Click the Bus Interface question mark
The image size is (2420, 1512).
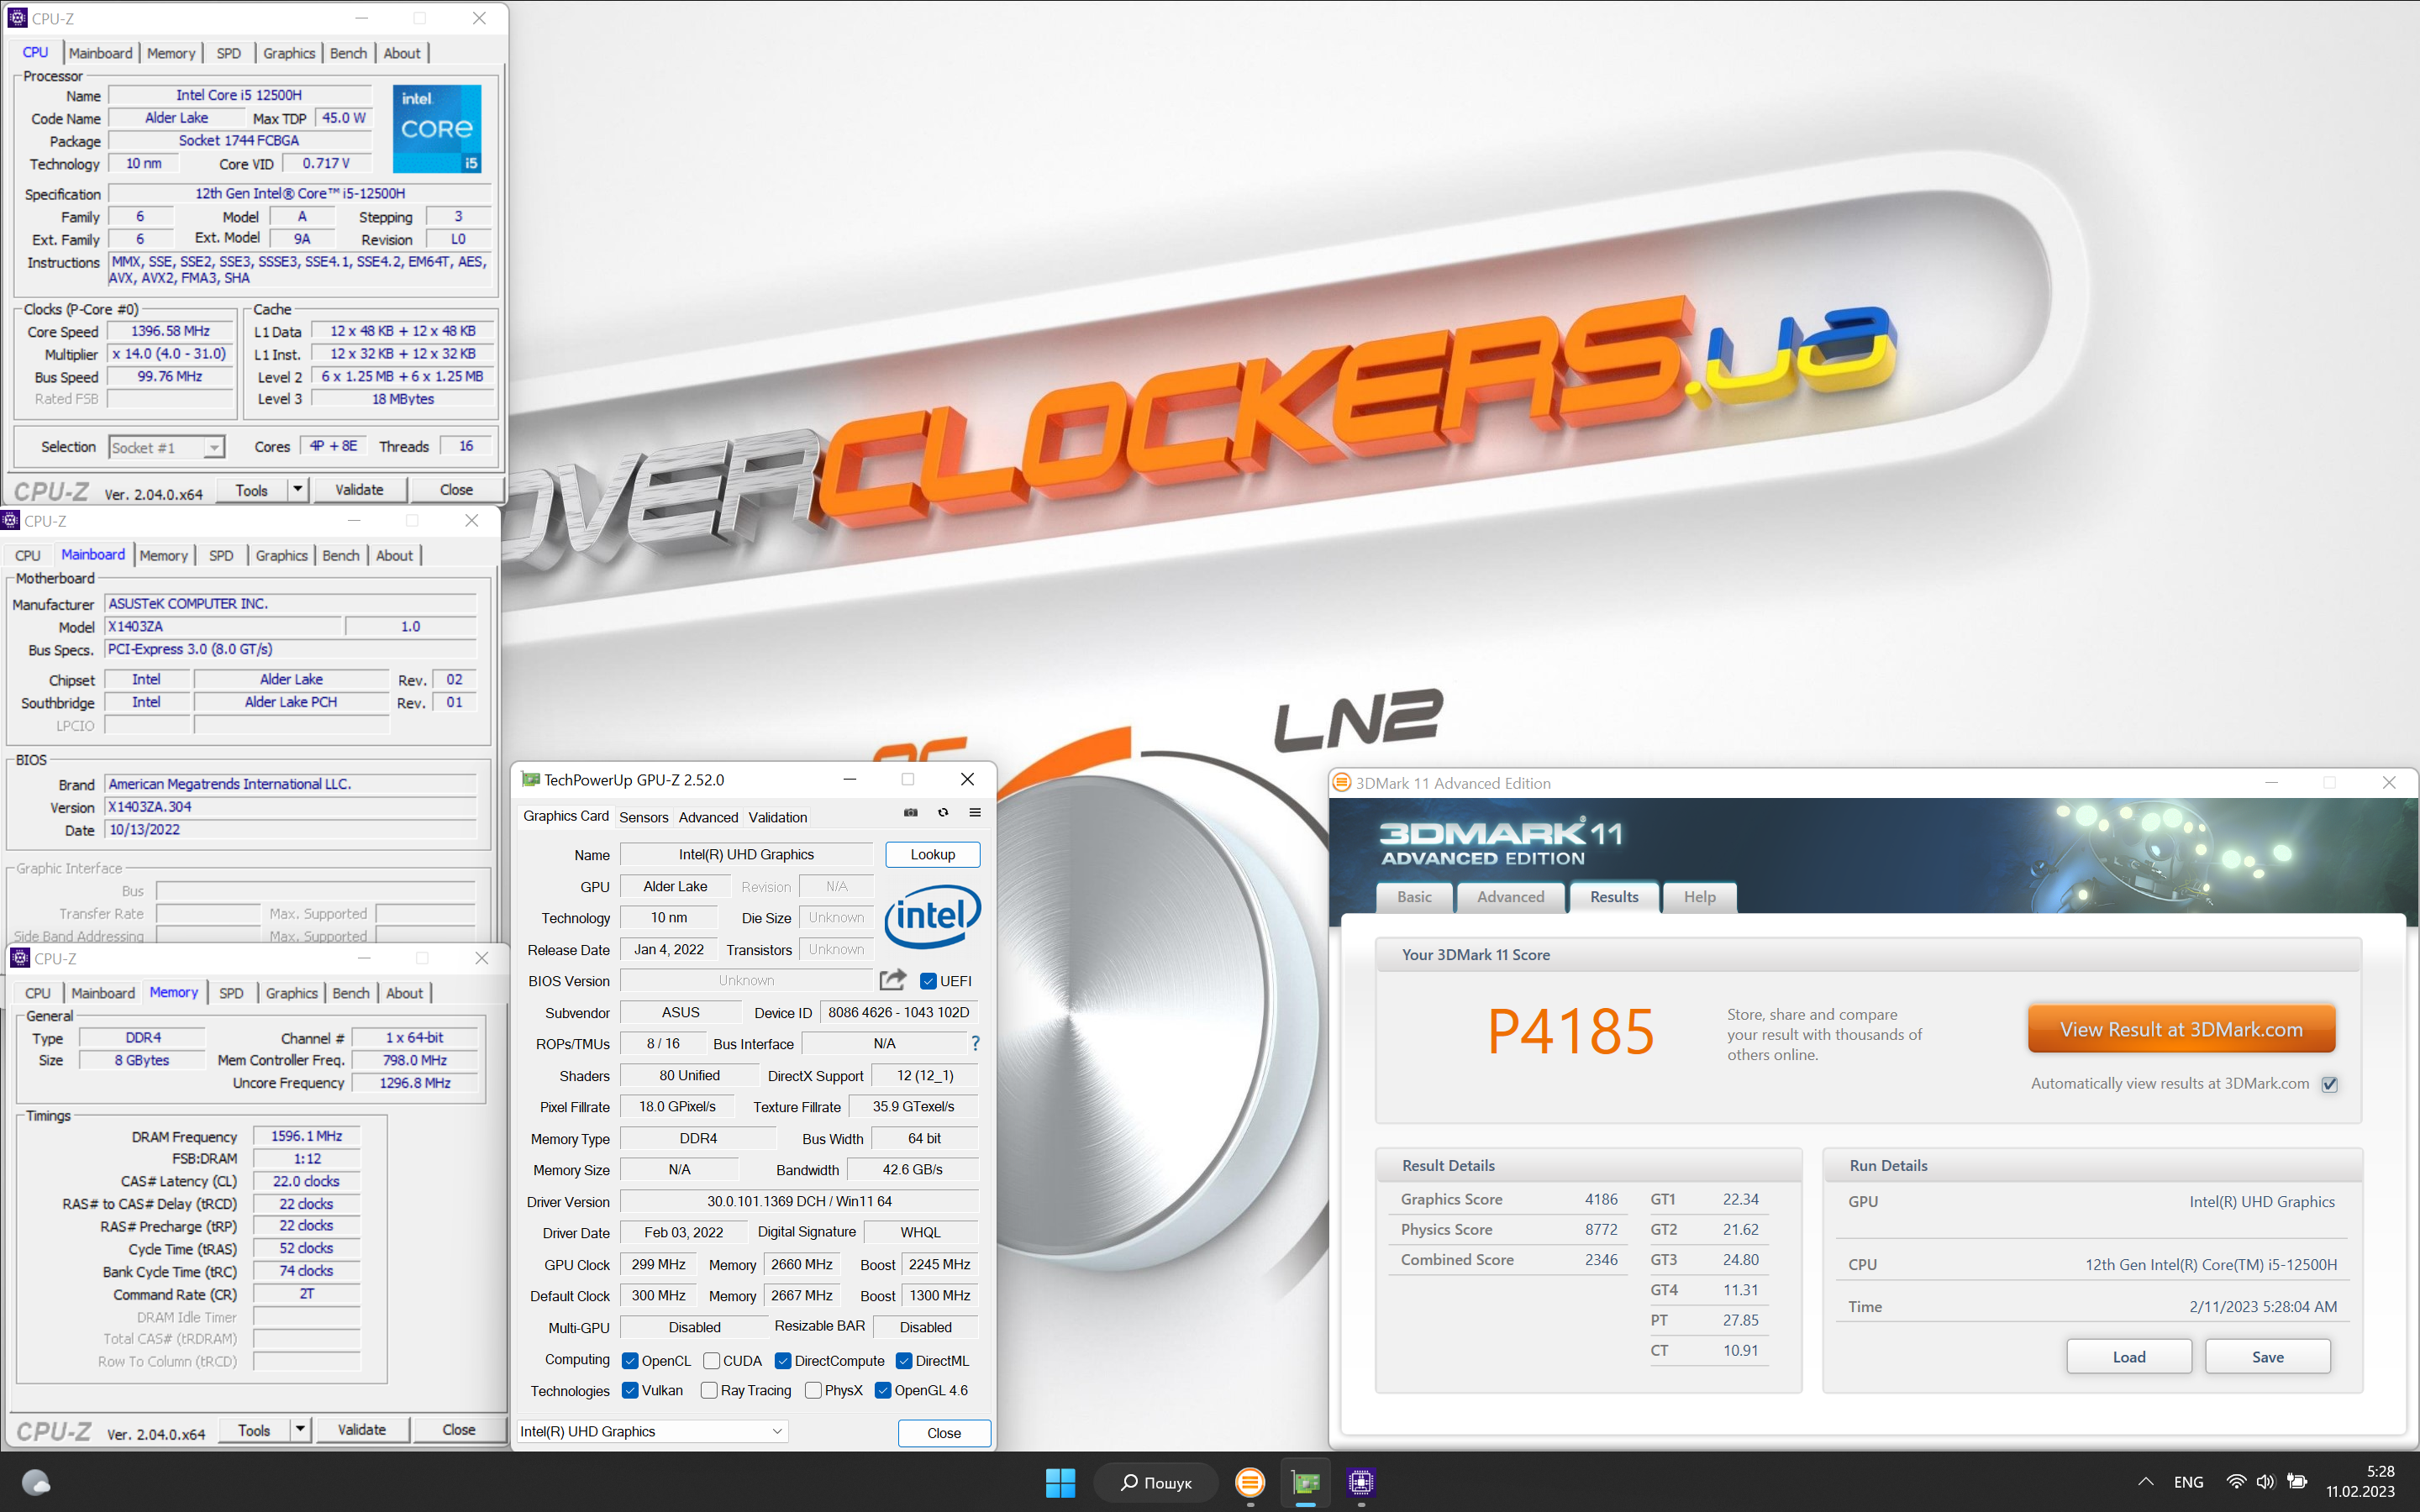pyautogui.click(x=975, y=1043)
